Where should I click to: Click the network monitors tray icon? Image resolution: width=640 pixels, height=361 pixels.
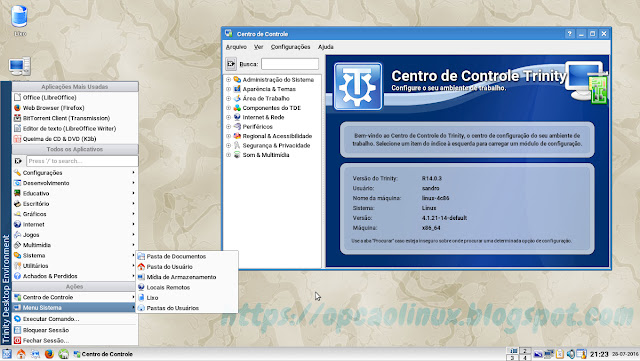tap(549, 354)
